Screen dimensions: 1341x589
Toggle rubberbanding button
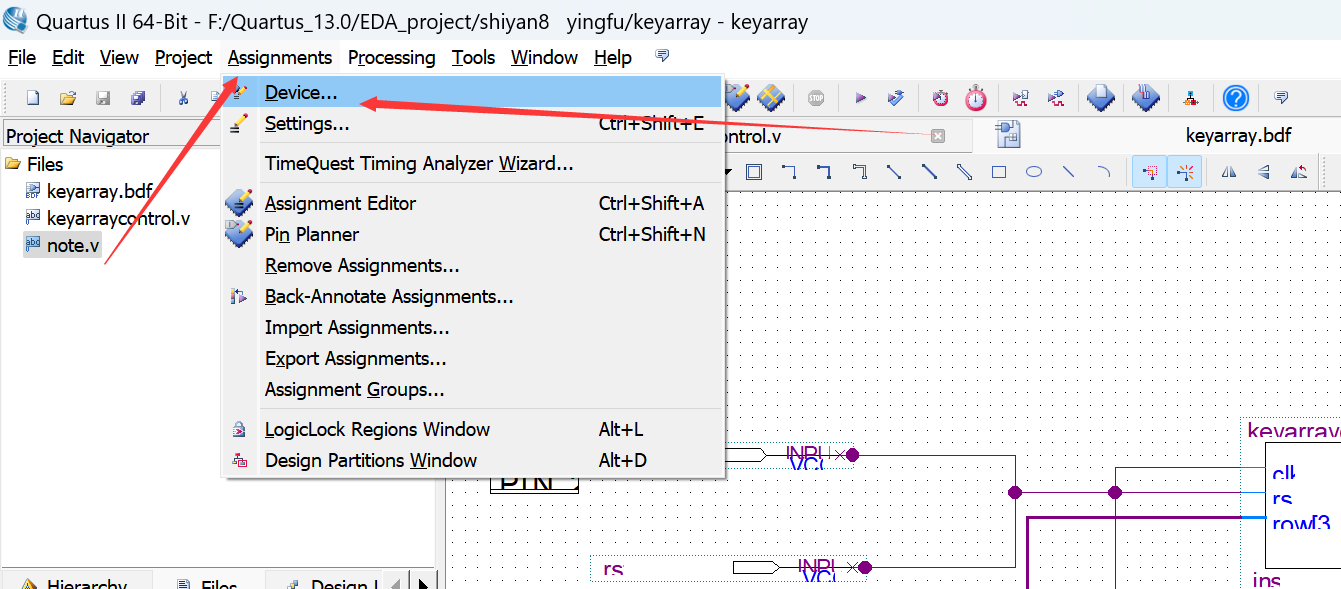click(x=1185, y=172)
